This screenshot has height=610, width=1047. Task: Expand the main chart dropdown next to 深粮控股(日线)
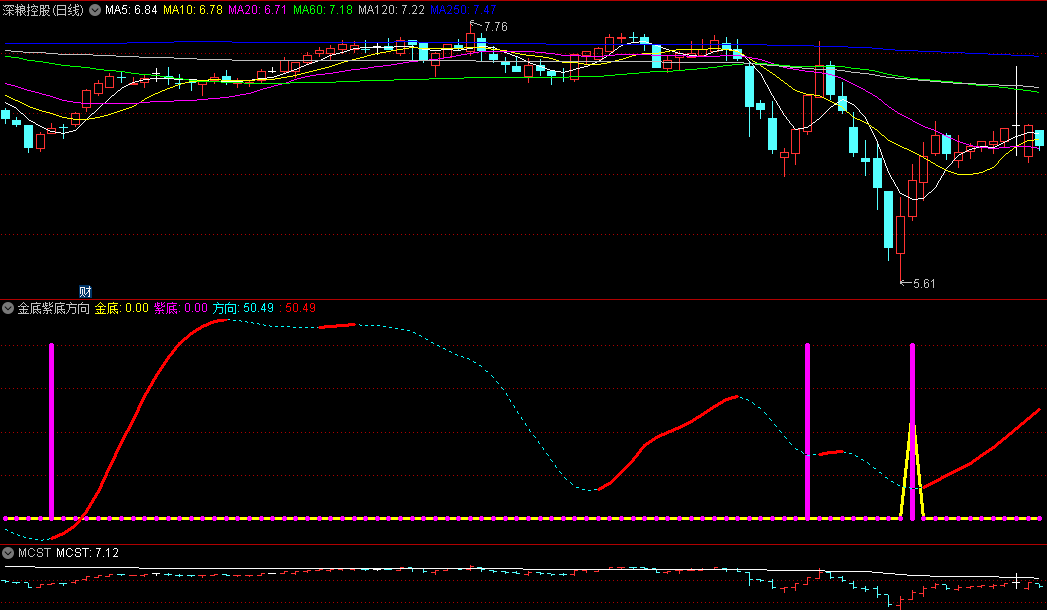[95, 10]
